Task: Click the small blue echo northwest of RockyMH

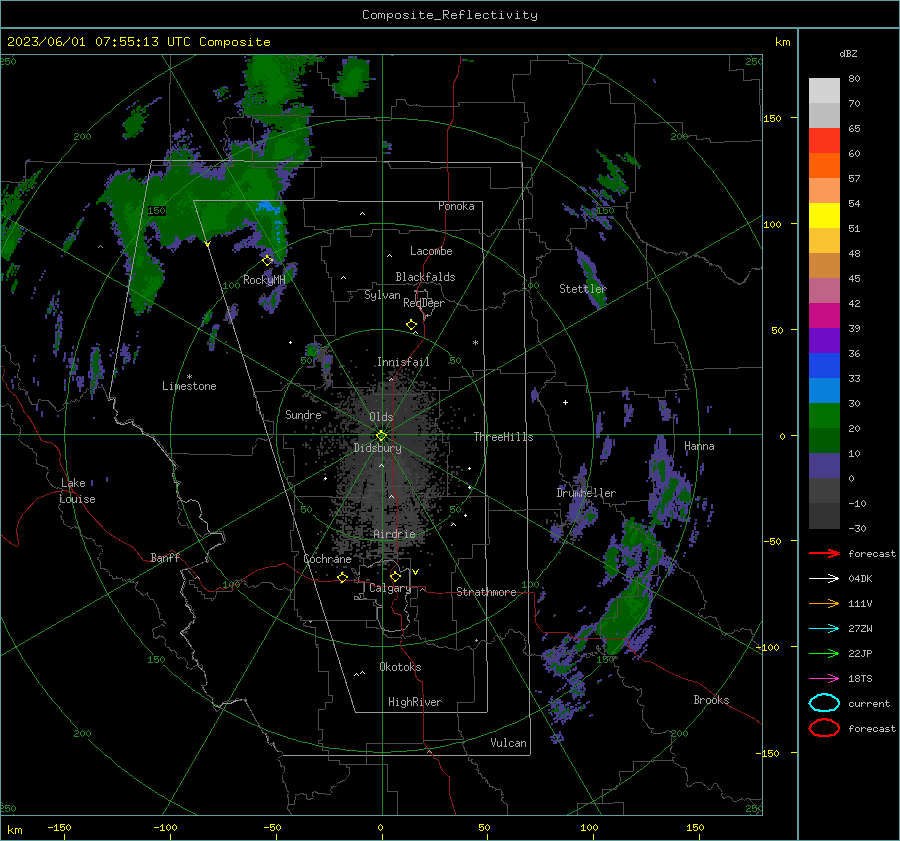Action: click(x=267, y=207)
